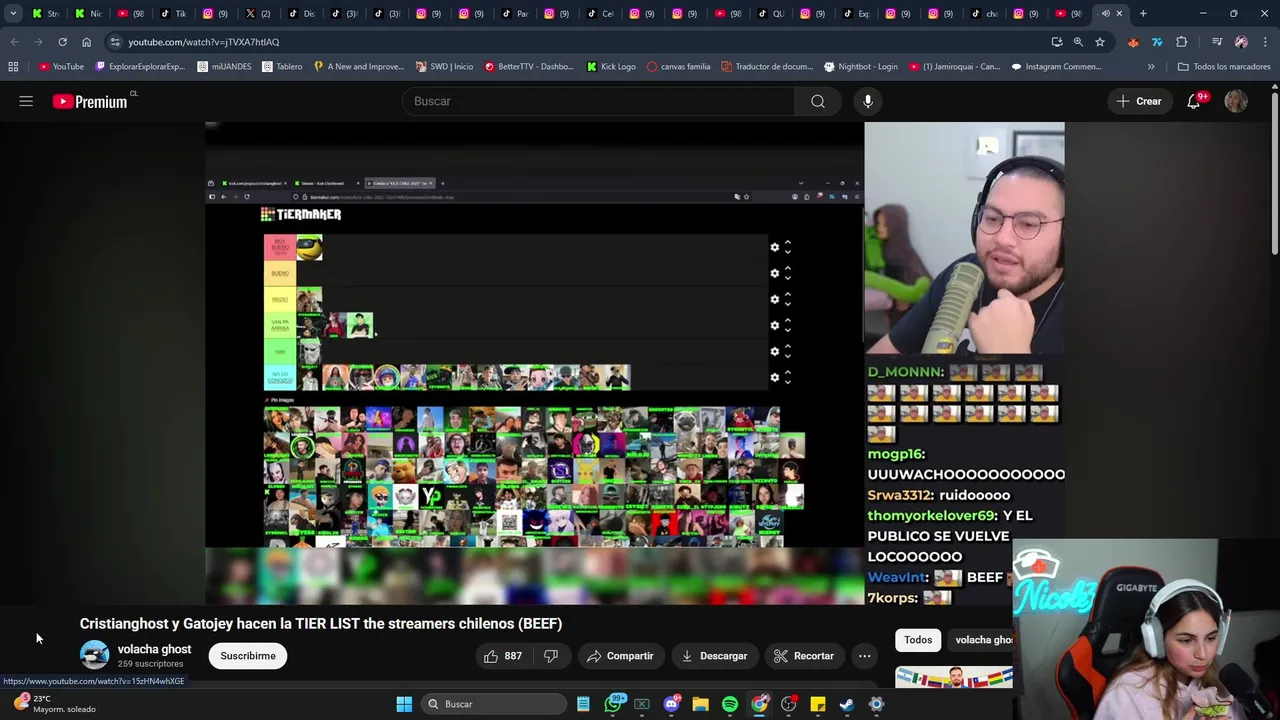Image resolution: width=1280 pixels, height=720 pixels.
Task: Switch to the Cel TikTok tab
Action: pos(600,14)
